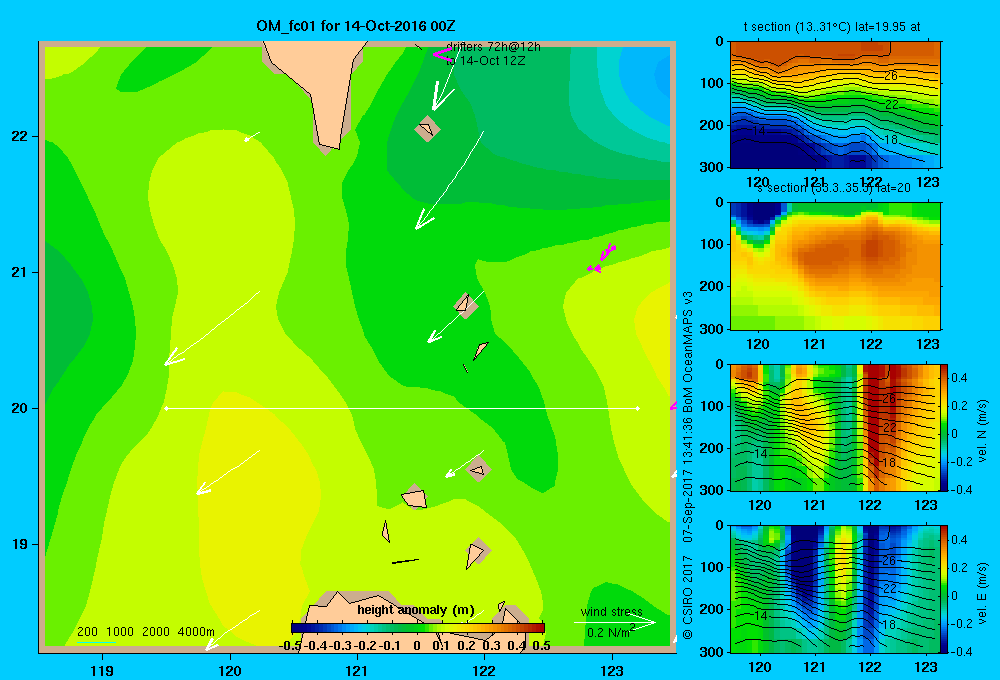
Task: Click the height anomaly colorbar strip
Action: (418, 628)
